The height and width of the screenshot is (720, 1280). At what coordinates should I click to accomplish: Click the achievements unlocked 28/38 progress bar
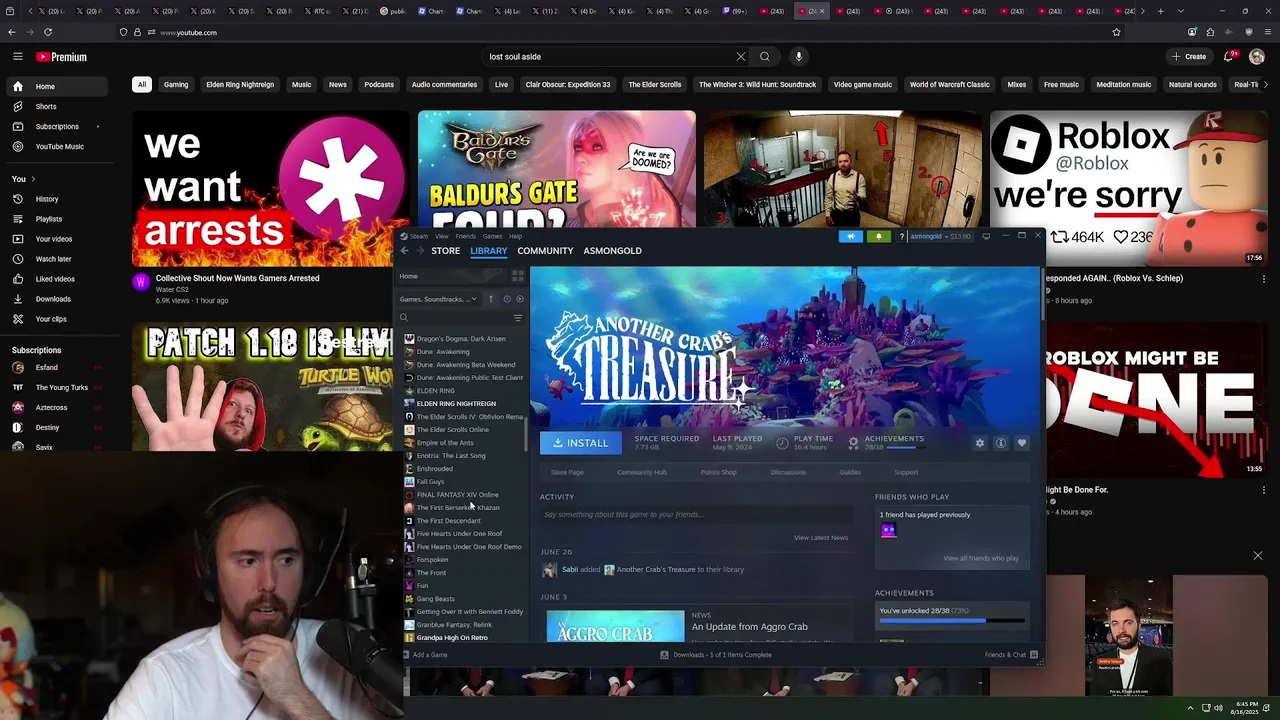(x=952, y=621)
